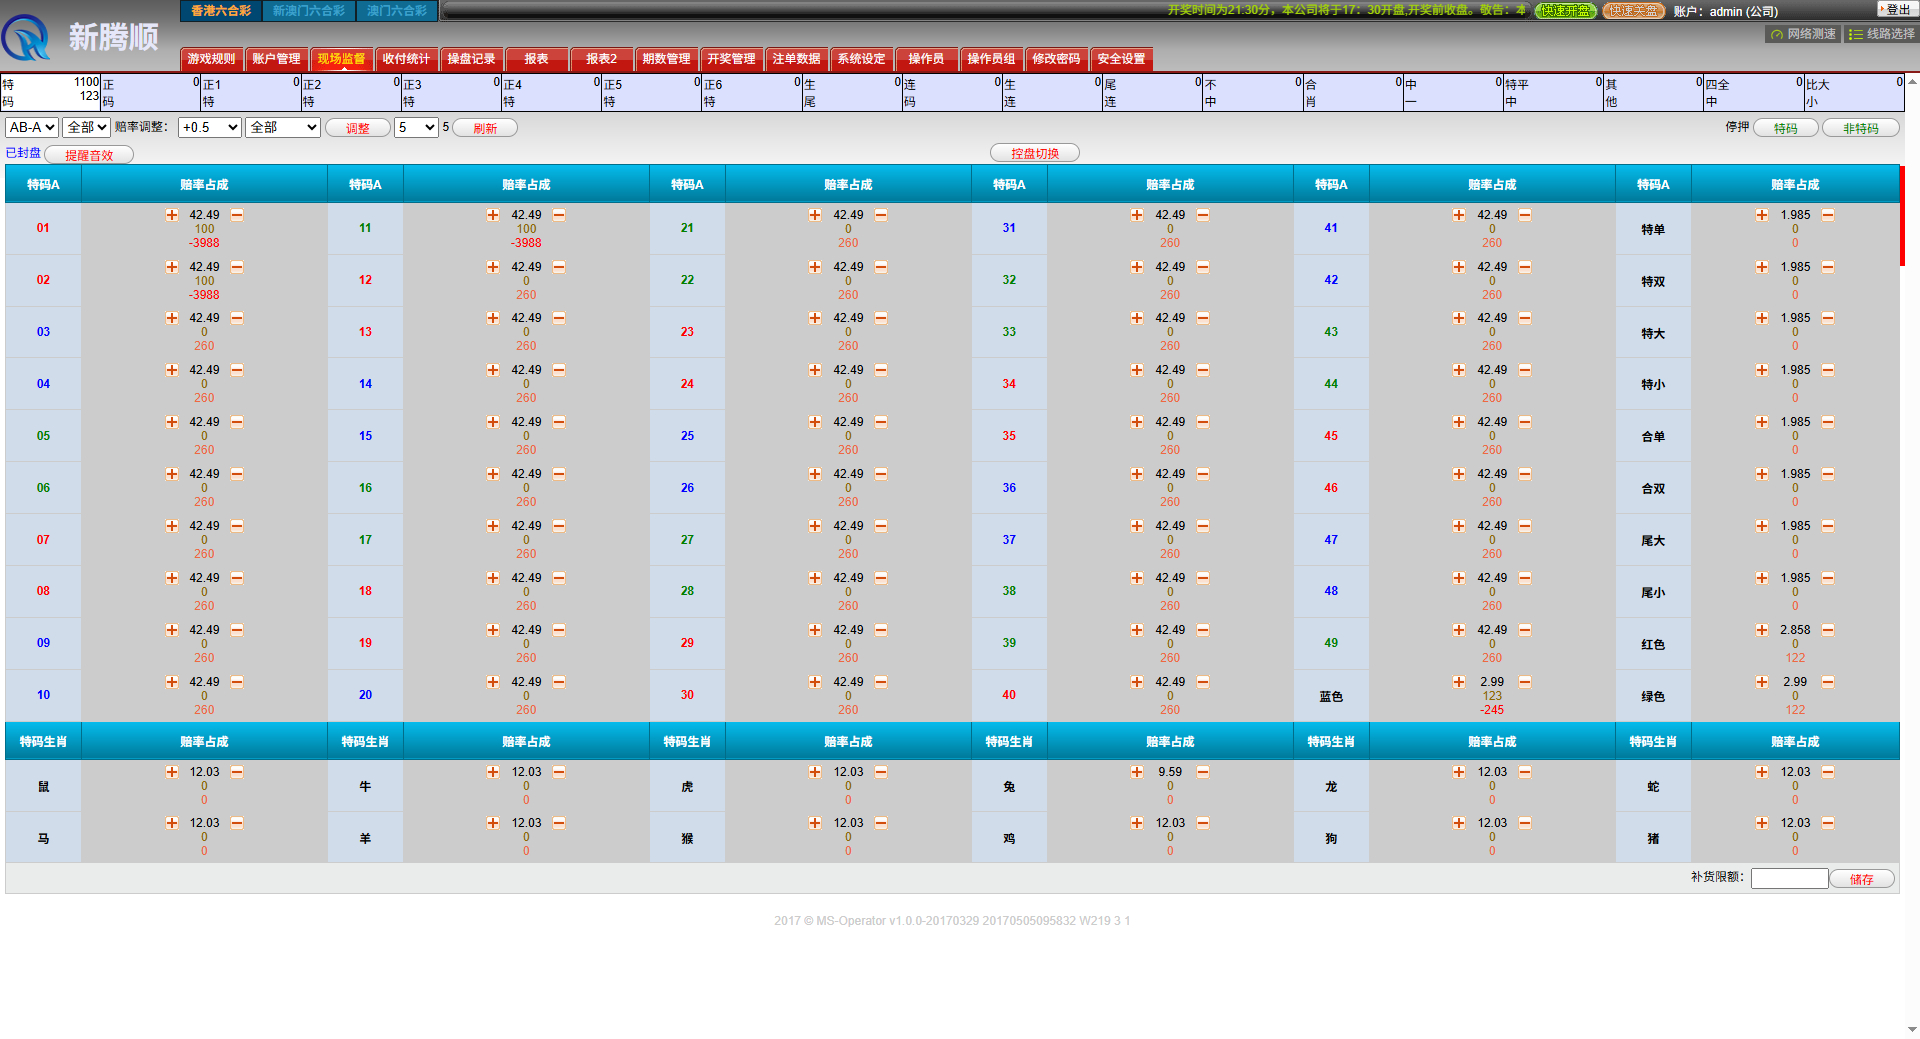Click the plus icon for zodiac 鼠
The image size is (1920, 1039).
pyautogui.click(x=172, y=772)
